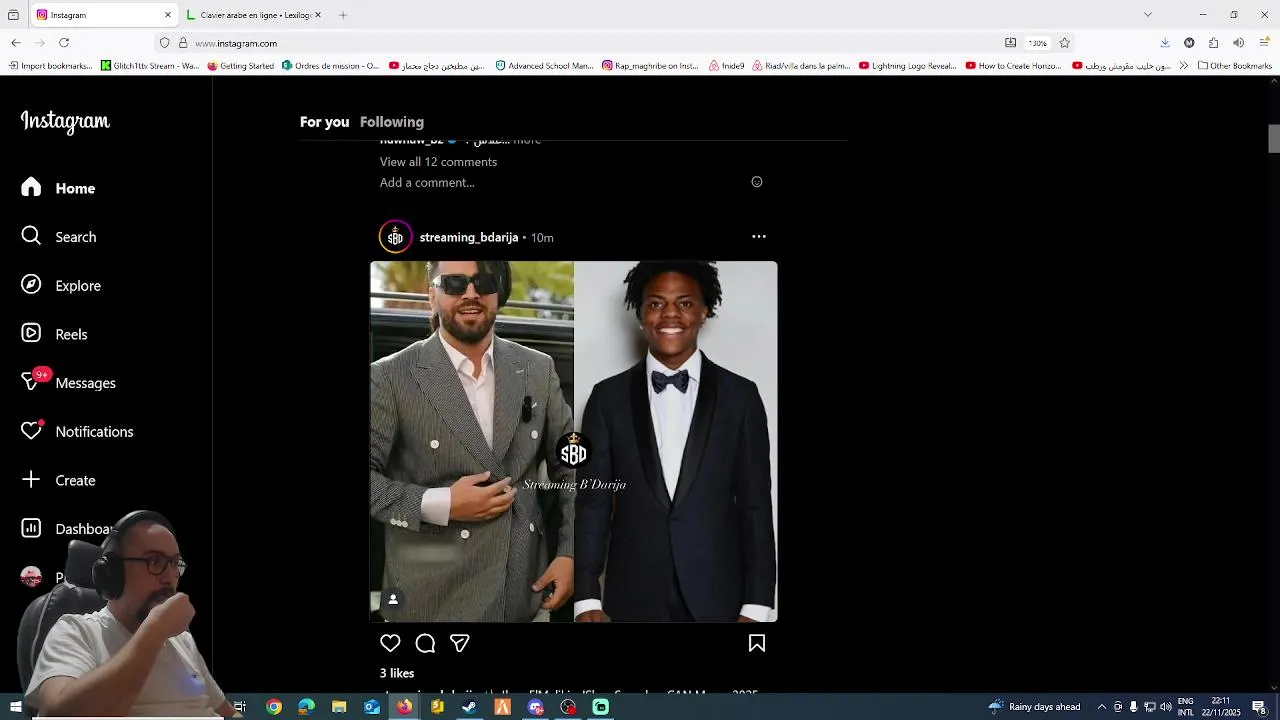Image resolution: width=1280 pixels, height=720 pixels.
Task: Open Instagram Search from sidebar
Action: [59, 237]
